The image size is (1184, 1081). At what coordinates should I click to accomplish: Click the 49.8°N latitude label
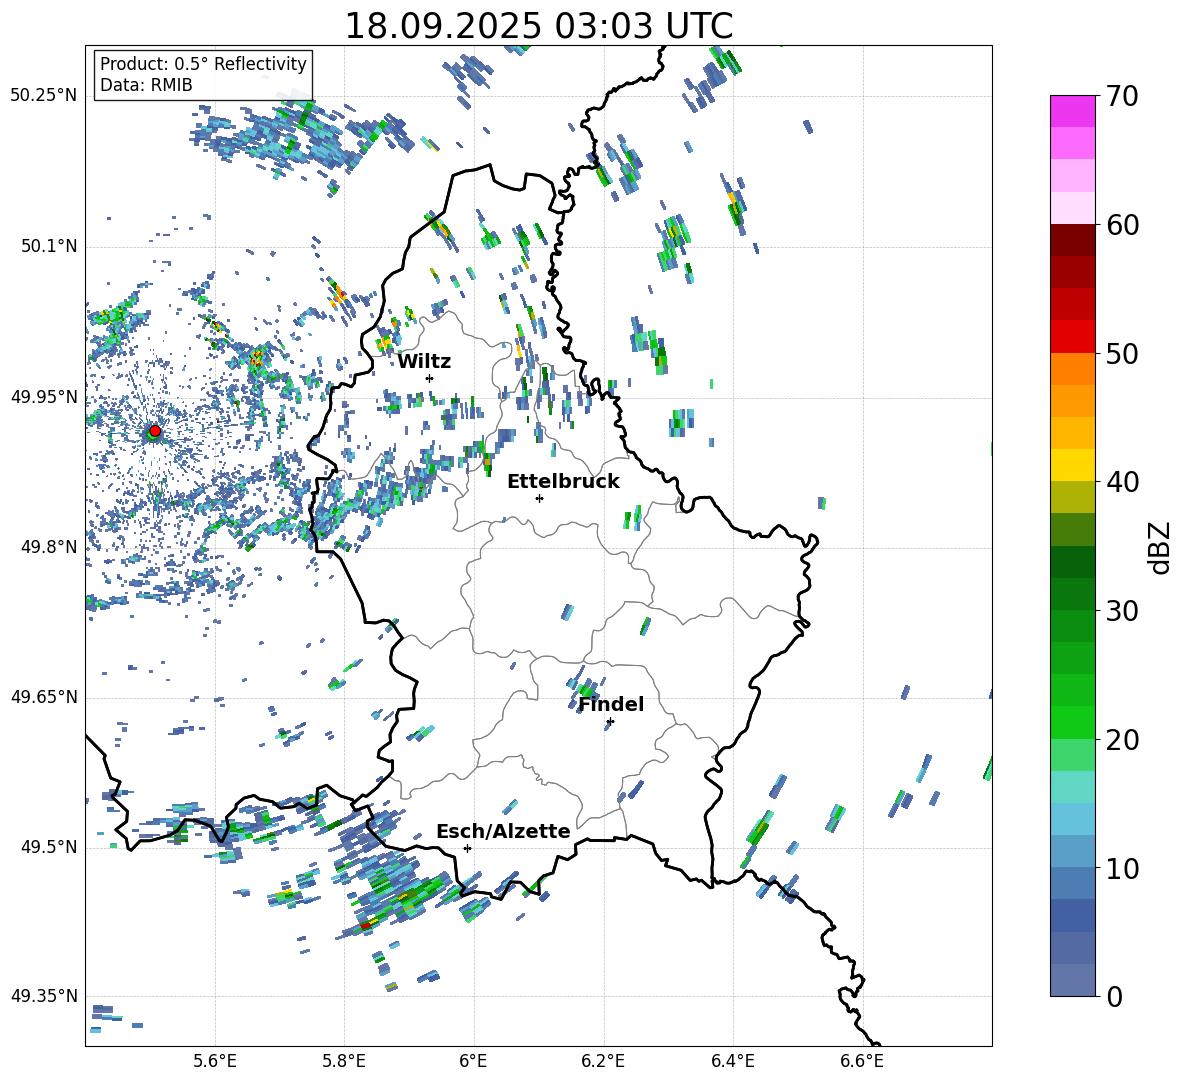[48, 547]
